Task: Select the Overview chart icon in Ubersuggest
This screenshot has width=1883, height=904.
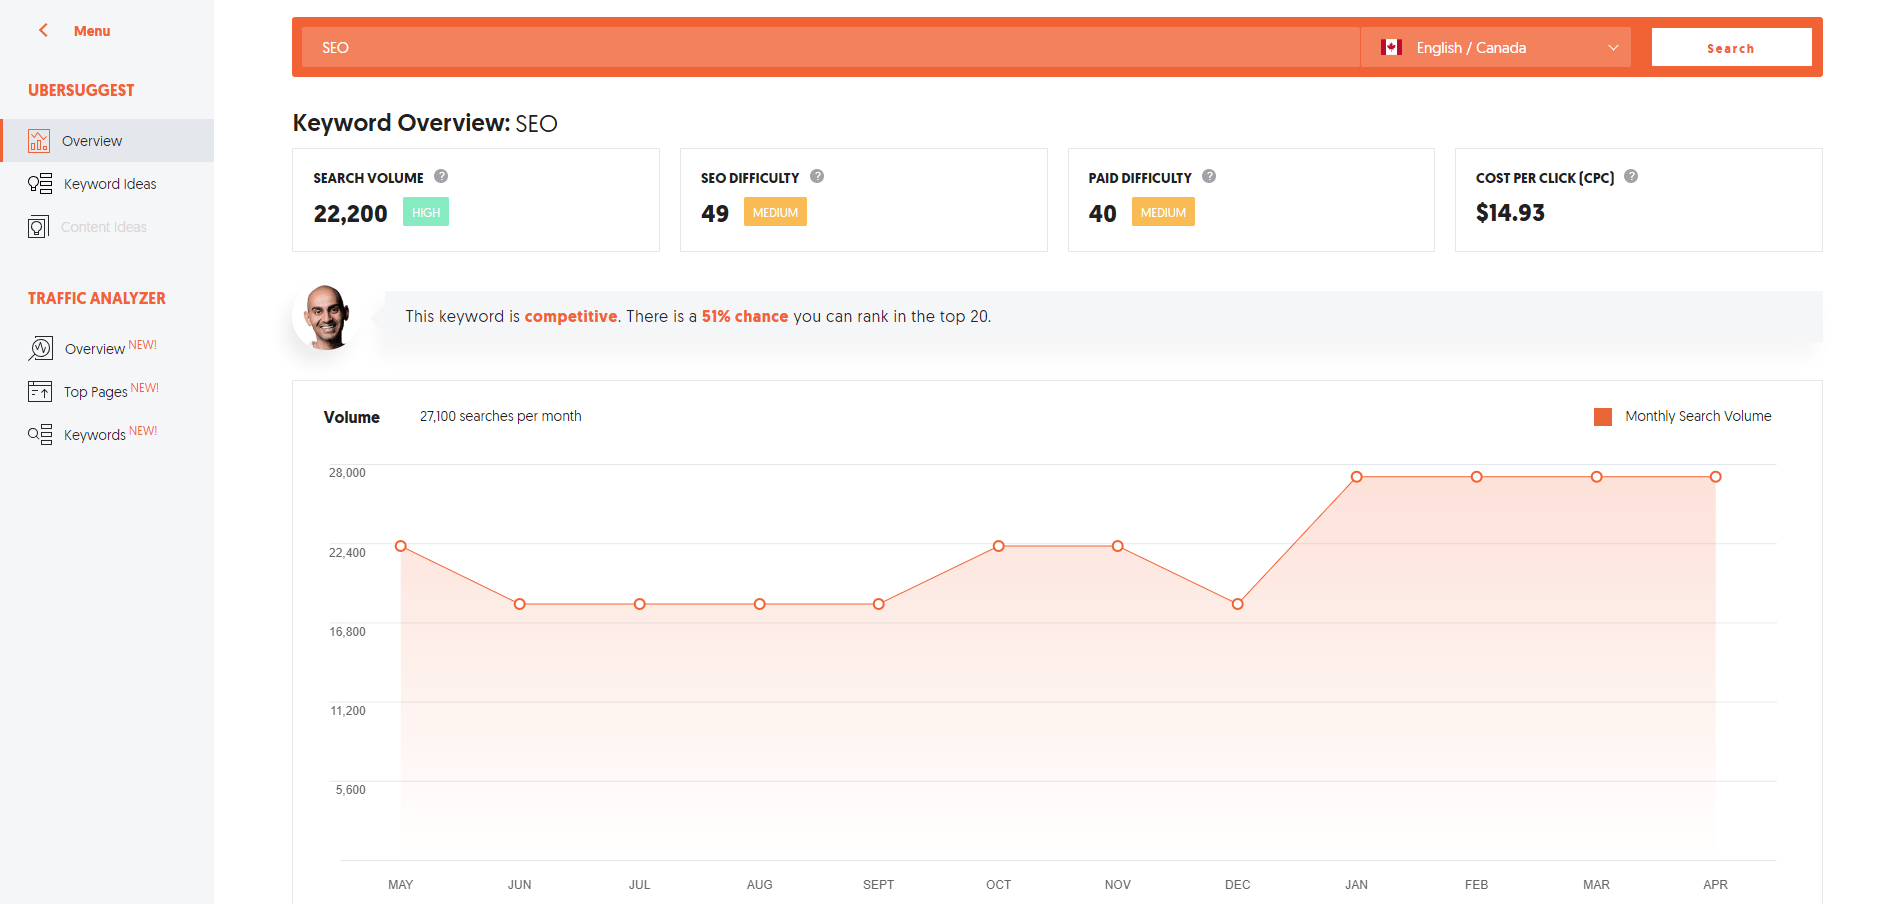Action: [39, 141]
